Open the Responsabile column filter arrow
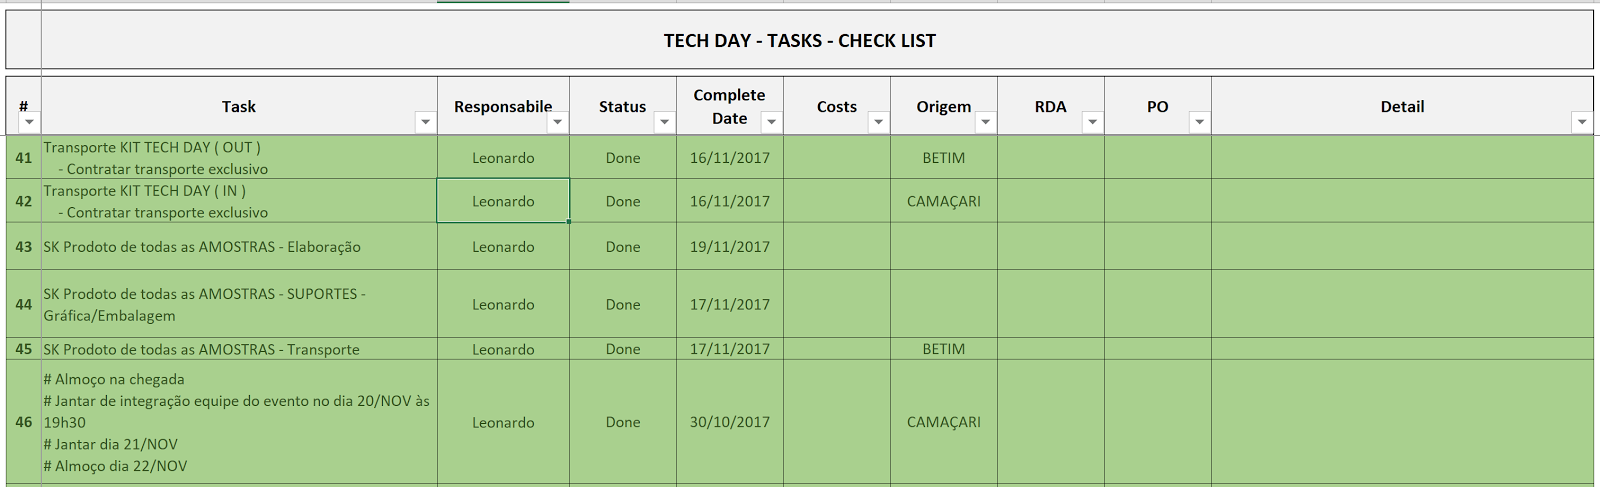The height and width of the screenshot is (487, 1600). click(x=558, y=122)
